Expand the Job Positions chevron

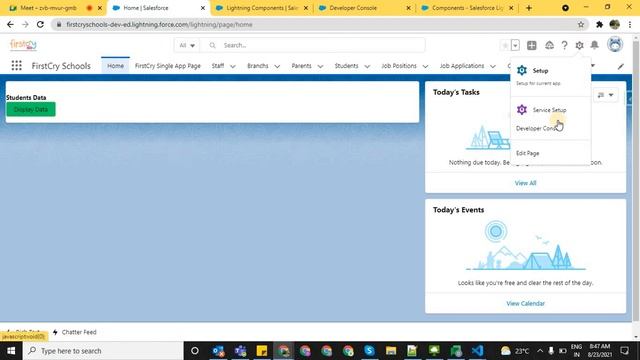tap(425, 66)
